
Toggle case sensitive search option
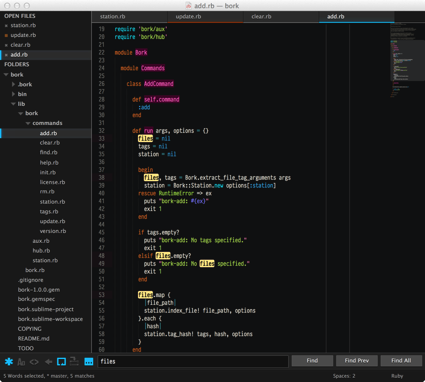tap(21, 361)
